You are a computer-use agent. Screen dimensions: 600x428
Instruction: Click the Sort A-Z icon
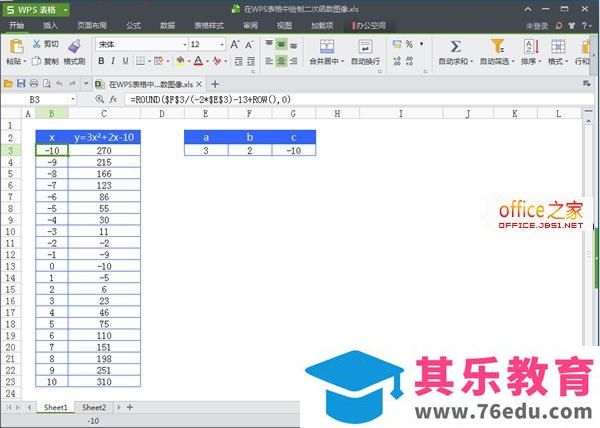(x=531, y=47)
